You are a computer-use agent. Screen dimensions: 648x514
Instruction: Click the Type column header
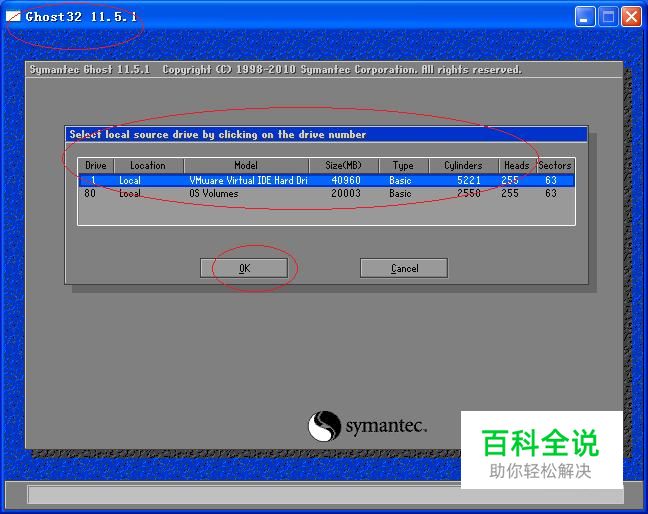[403, 165]
